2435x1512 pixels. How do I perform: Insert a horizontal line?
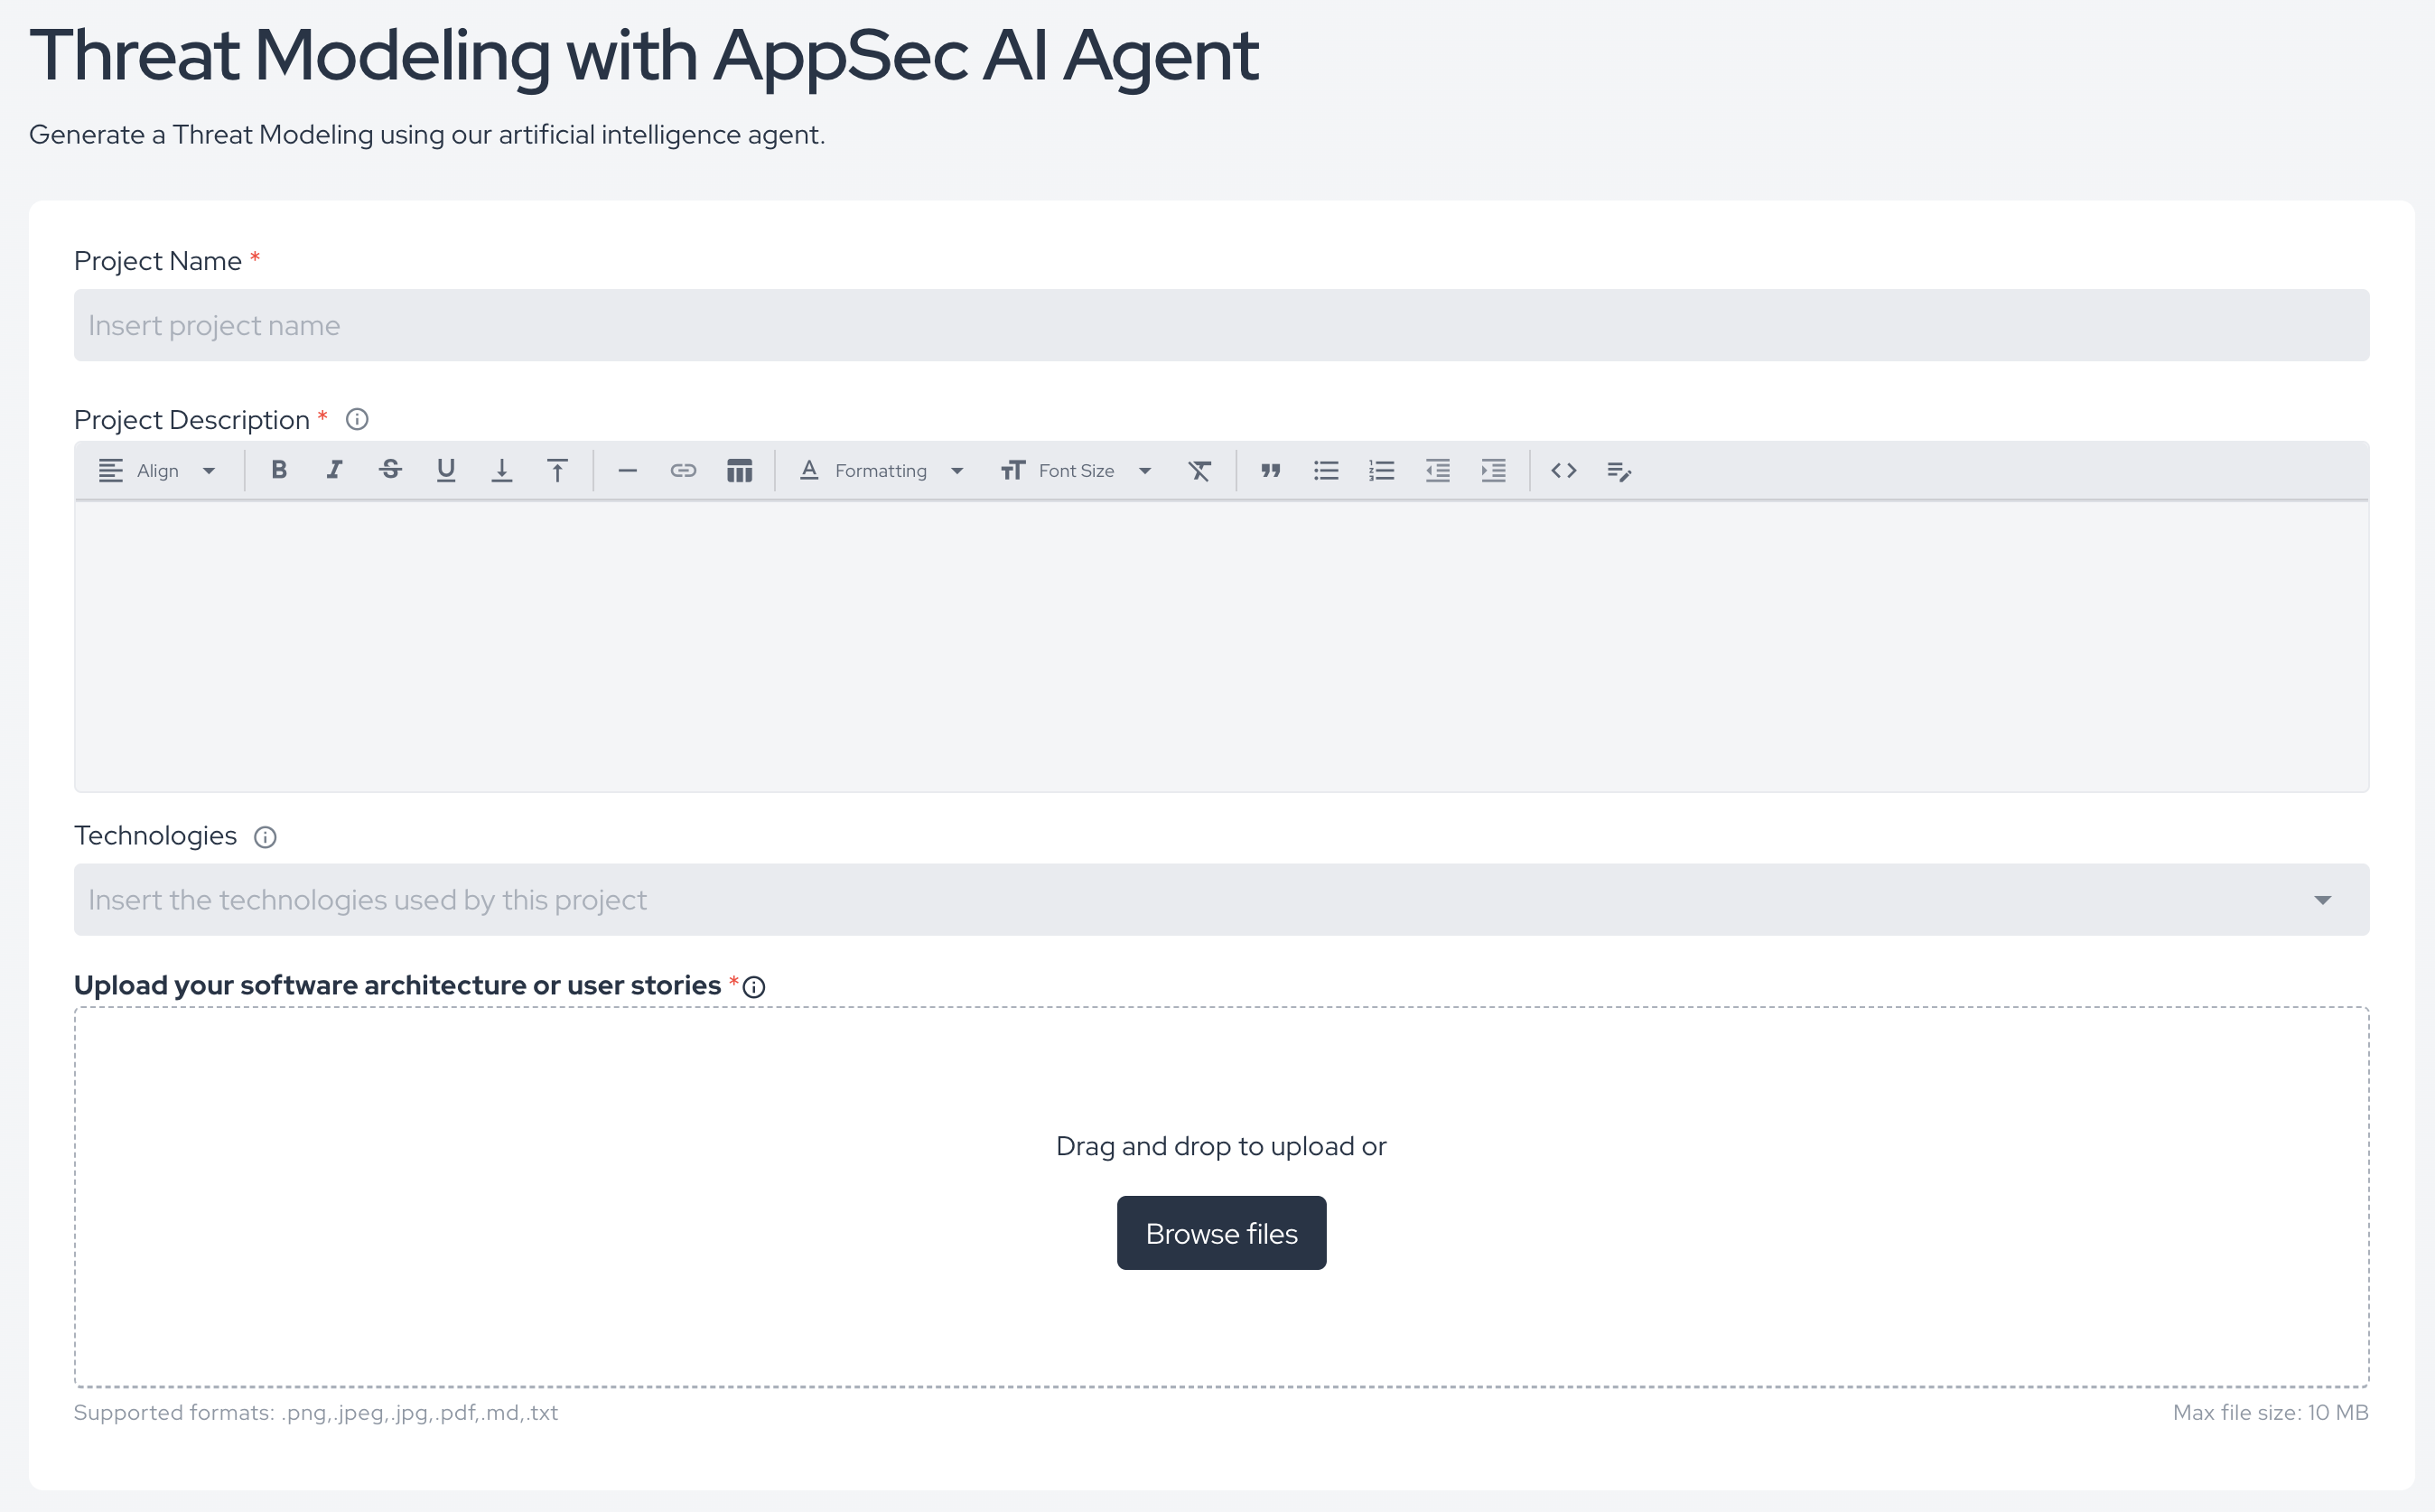(x=627, y=470)
